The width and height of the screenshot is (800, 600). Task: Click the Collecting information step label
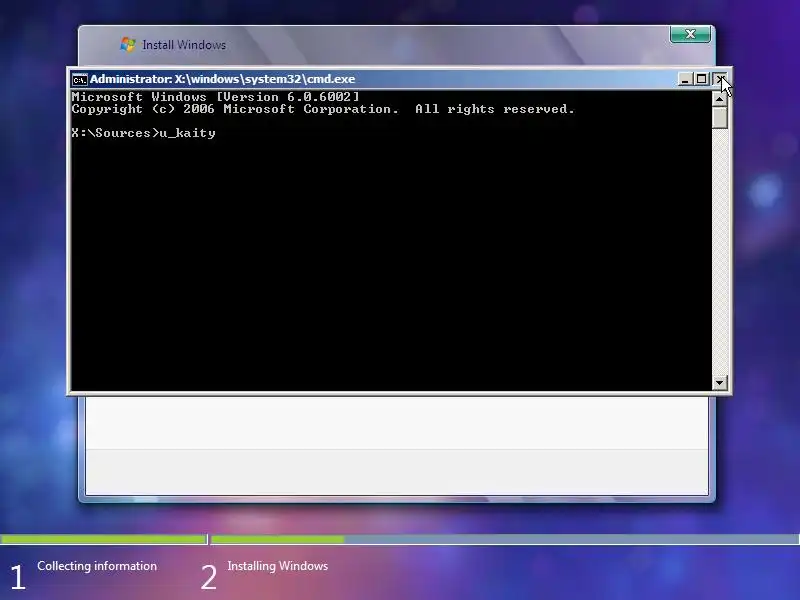[x=97, y=566]
